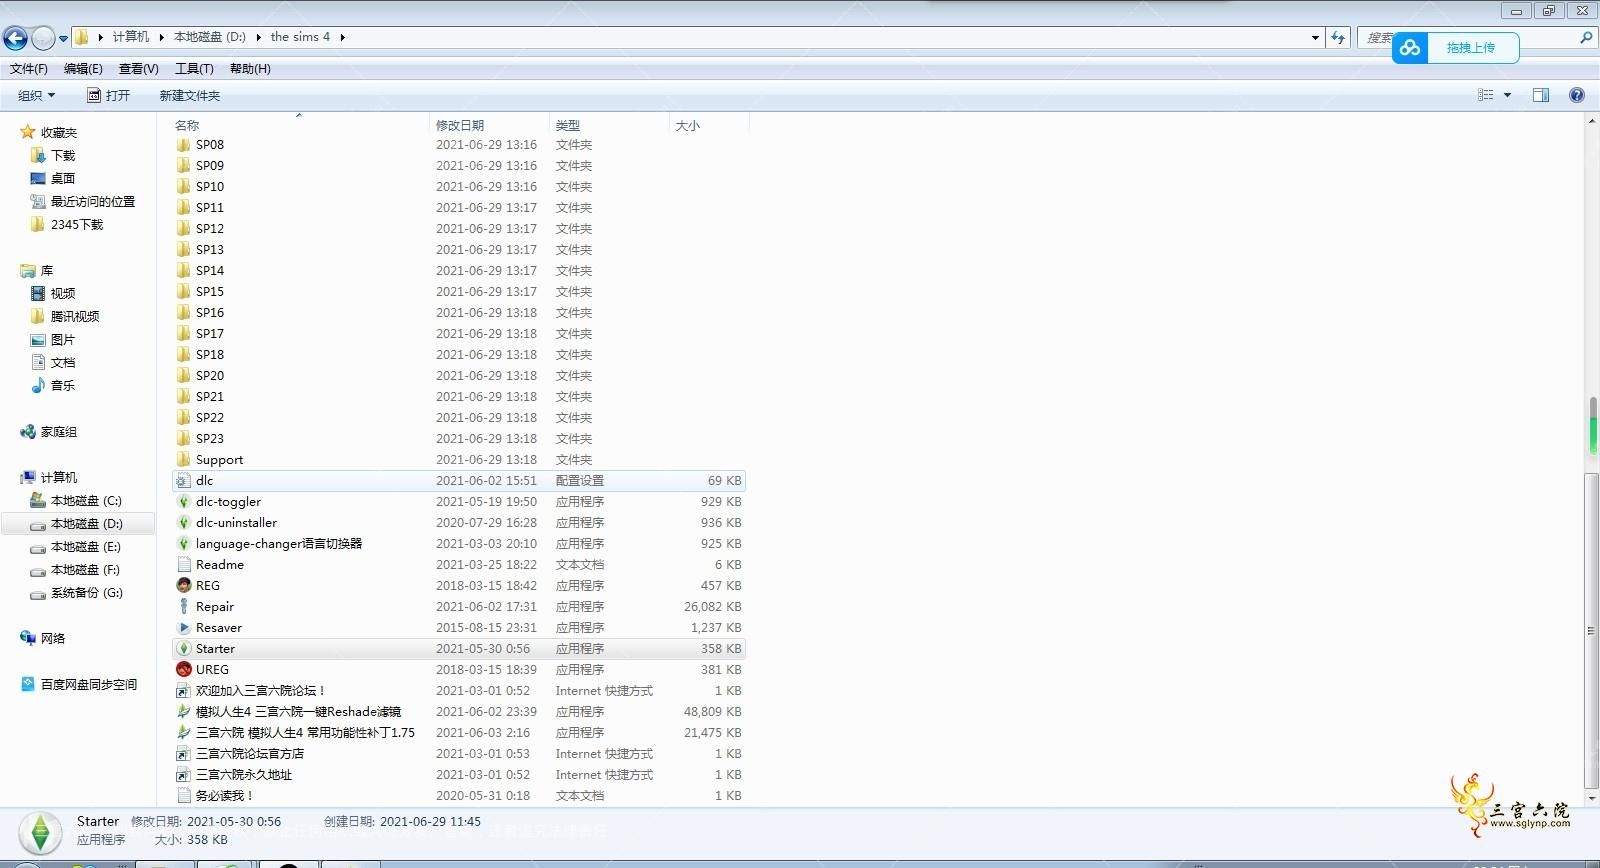
Task: Open the view options dropdown arrow
Action: pyautogui.click(x=1507, y=95)
